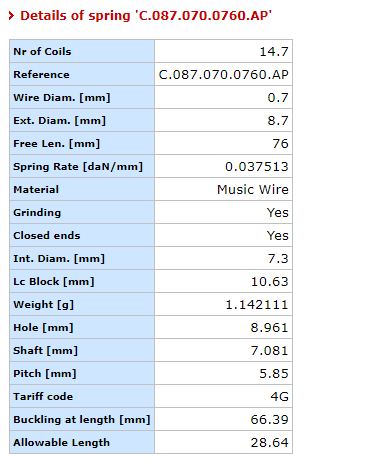This screenshot has height=467, width=368.
Task: Select the internal diameter value 7.3
Action: (x=278, y=259)
